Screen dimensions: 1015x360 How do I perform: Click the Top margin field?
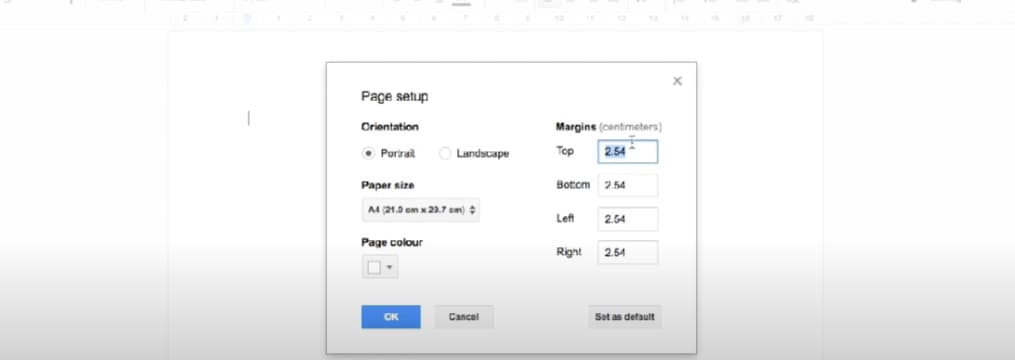coord(628,152)
